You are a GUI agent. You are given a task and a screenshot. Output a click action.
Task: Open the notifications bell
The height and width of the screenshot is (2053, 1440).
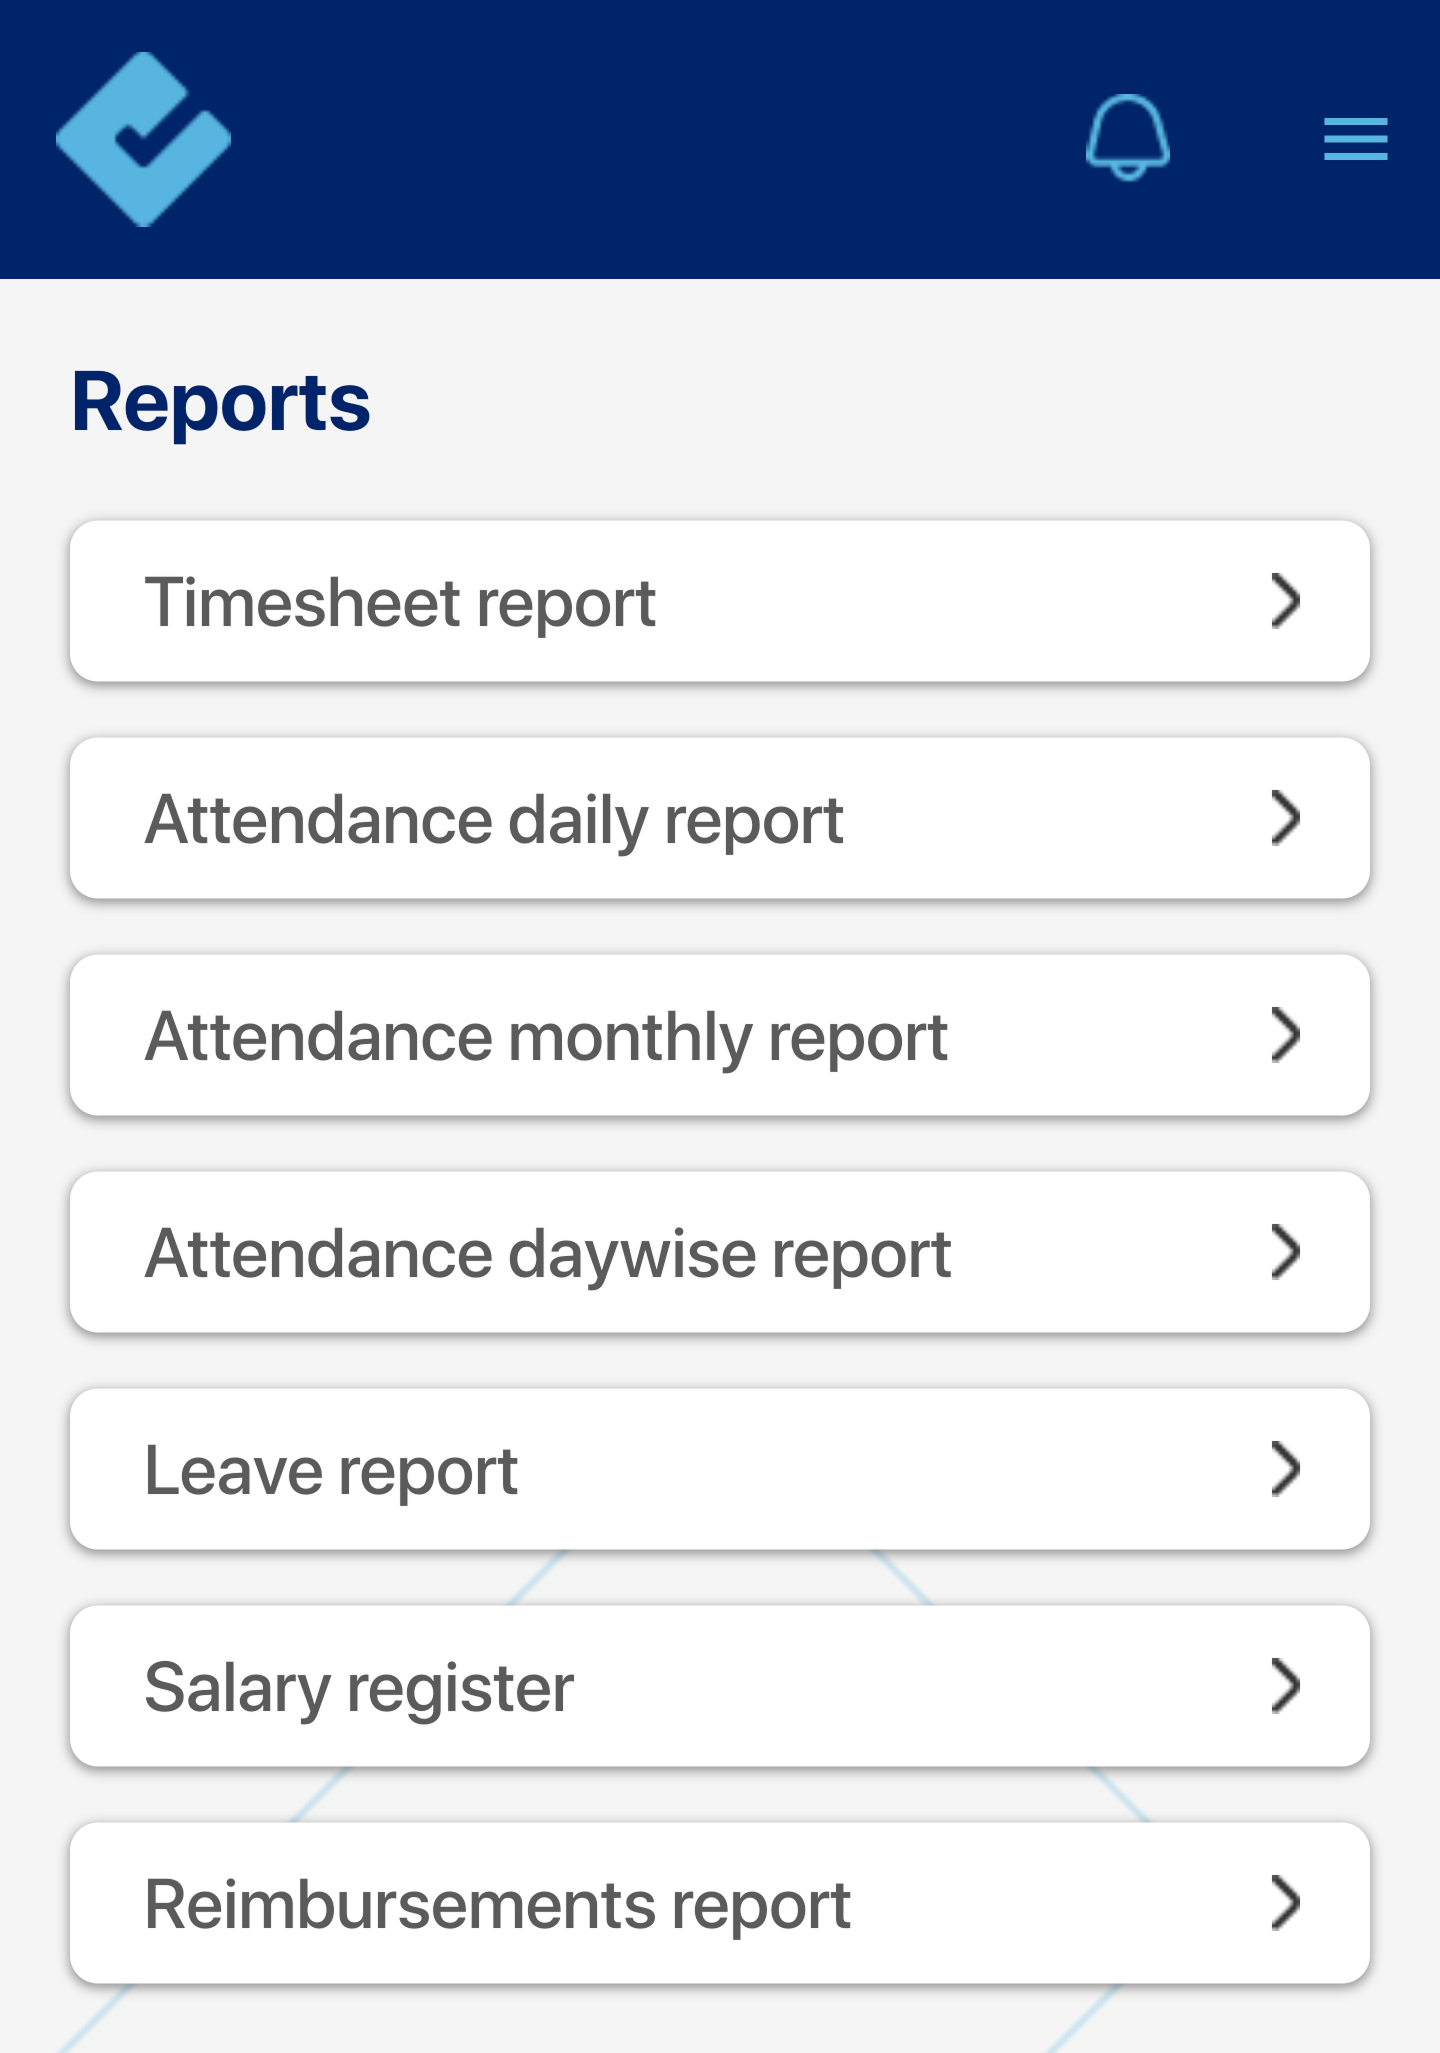coord(1128,138)
